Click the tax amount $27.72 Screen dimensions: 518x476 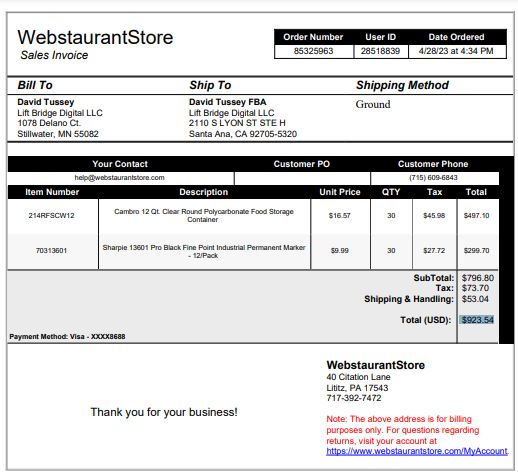coord(434,251)
